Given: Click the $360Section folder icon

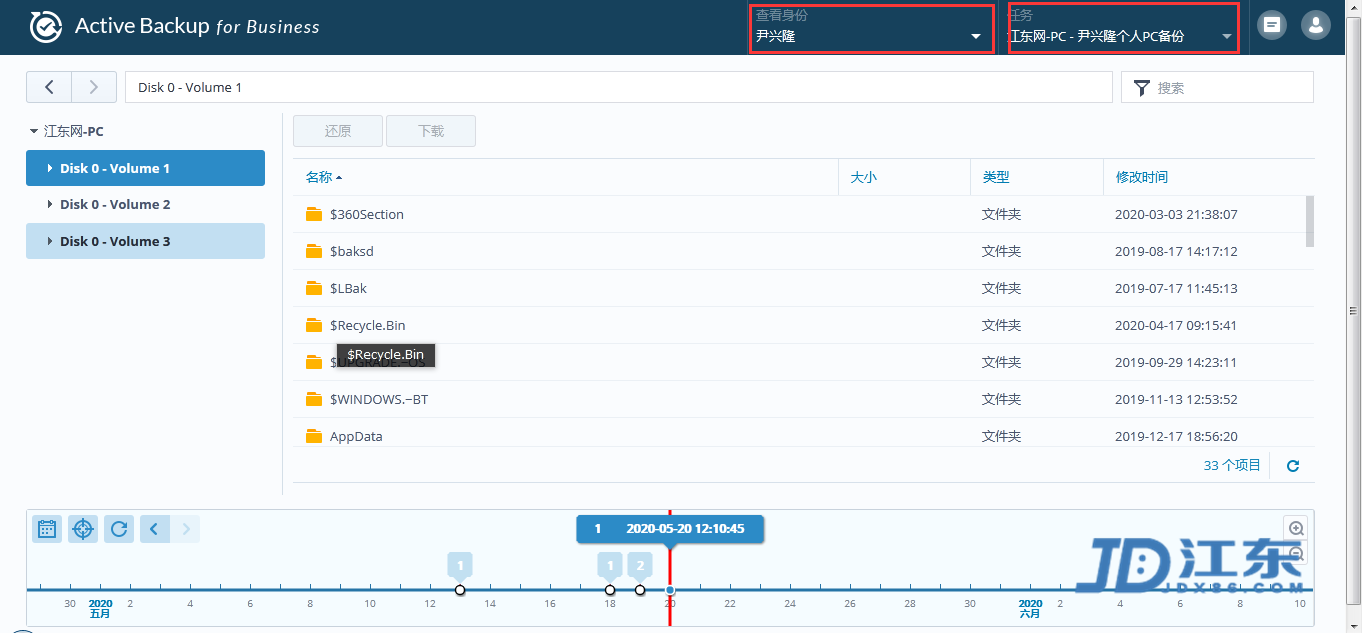Looking at the screenshot, I should click(x=314, y=214).
